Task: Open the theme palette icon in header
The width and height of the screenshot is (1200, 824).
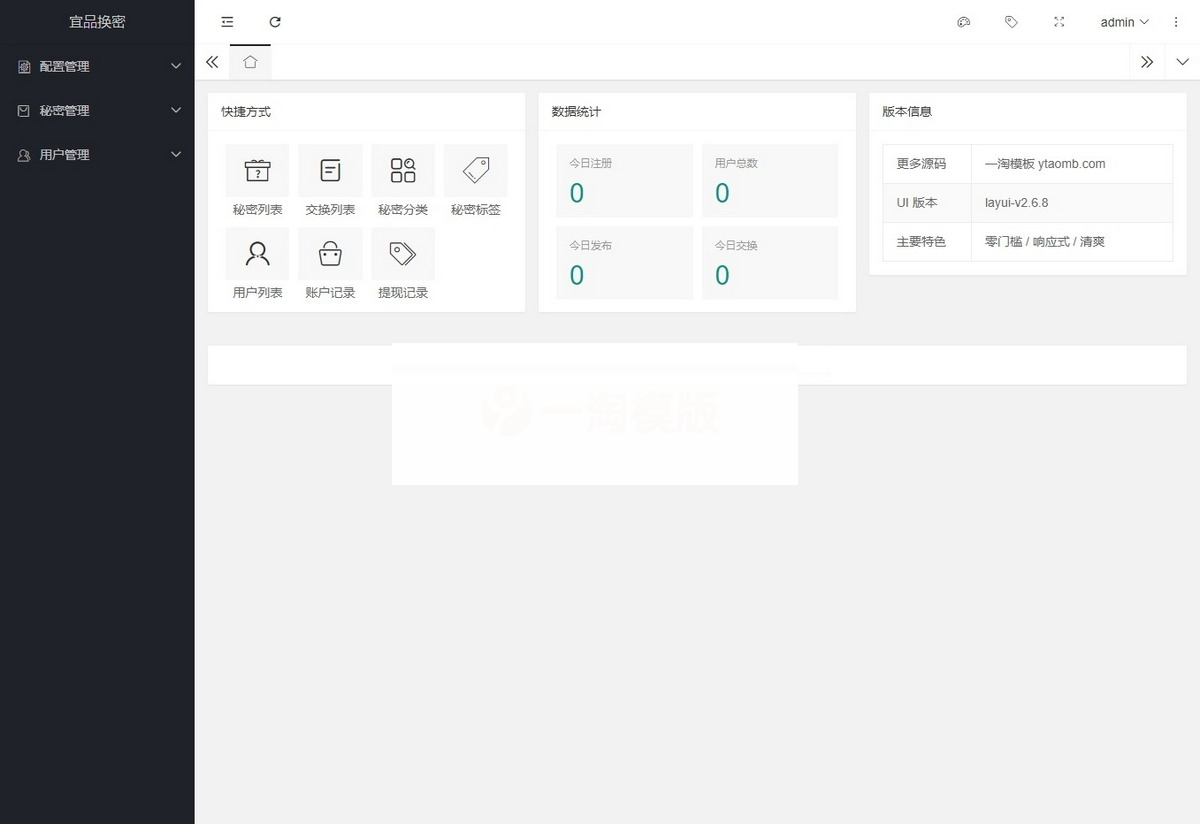Action: tap(964, 22)
